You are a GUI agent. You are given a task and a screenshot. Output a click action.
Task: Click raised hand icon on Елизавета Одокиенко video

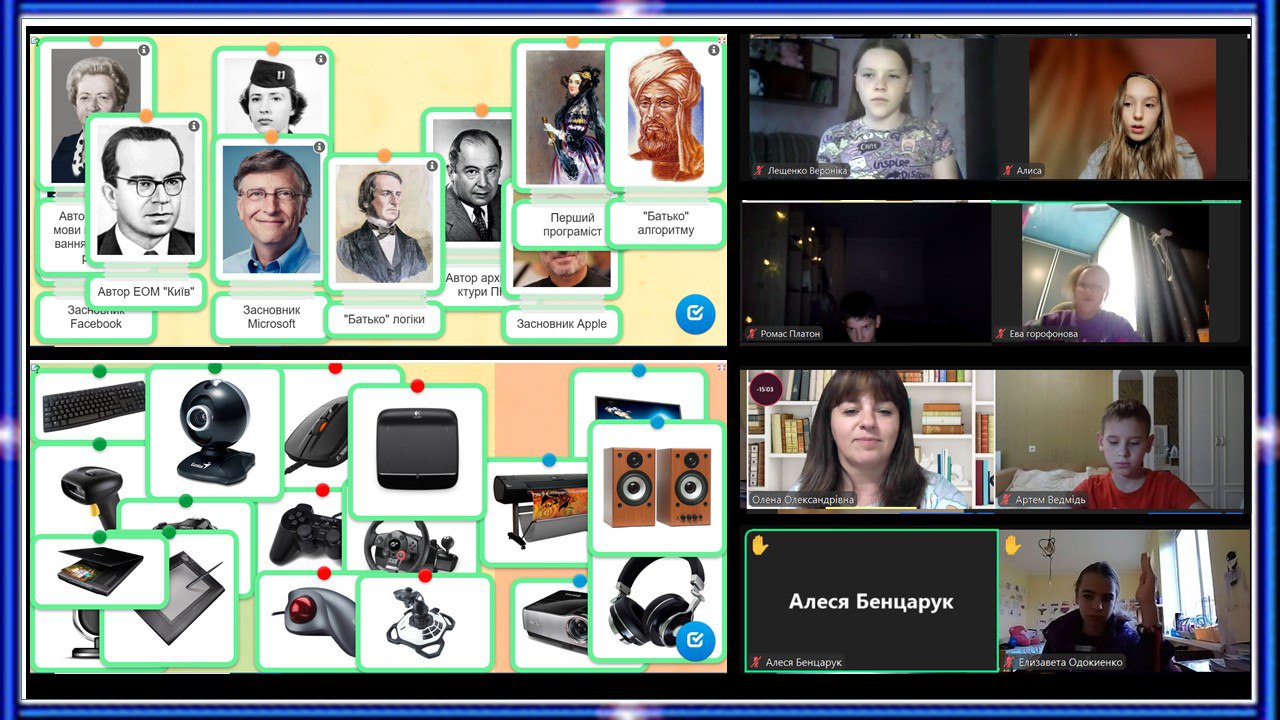1012,546
